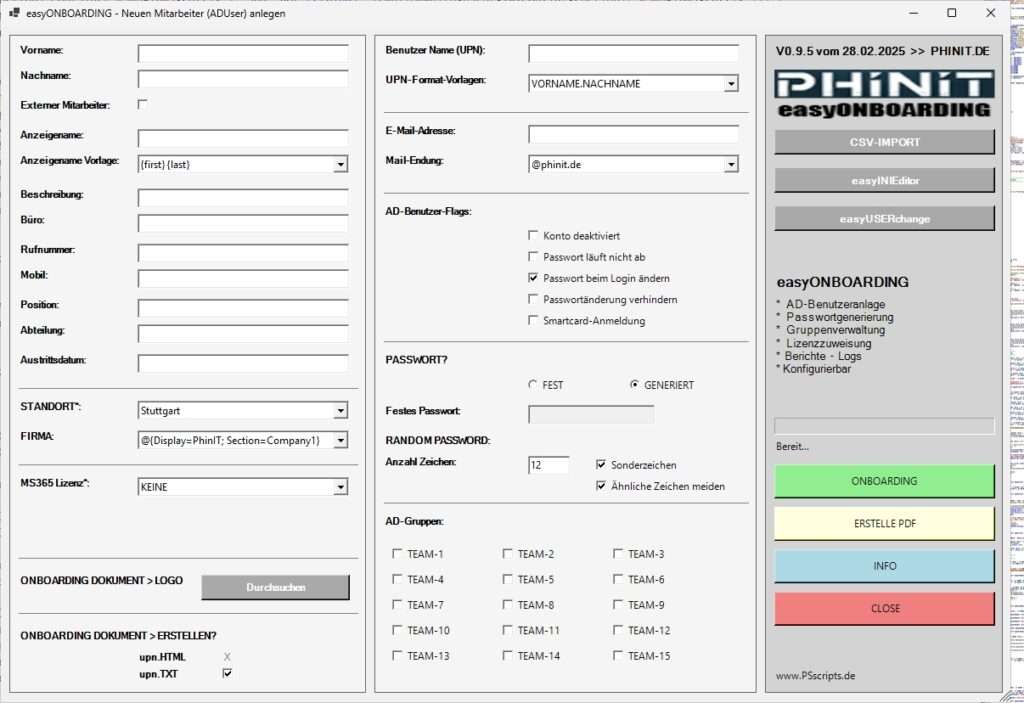This screenshot has width=1024, height=703.
Task: Start the ONBOARDING process
Action: [x=883, y=481]
